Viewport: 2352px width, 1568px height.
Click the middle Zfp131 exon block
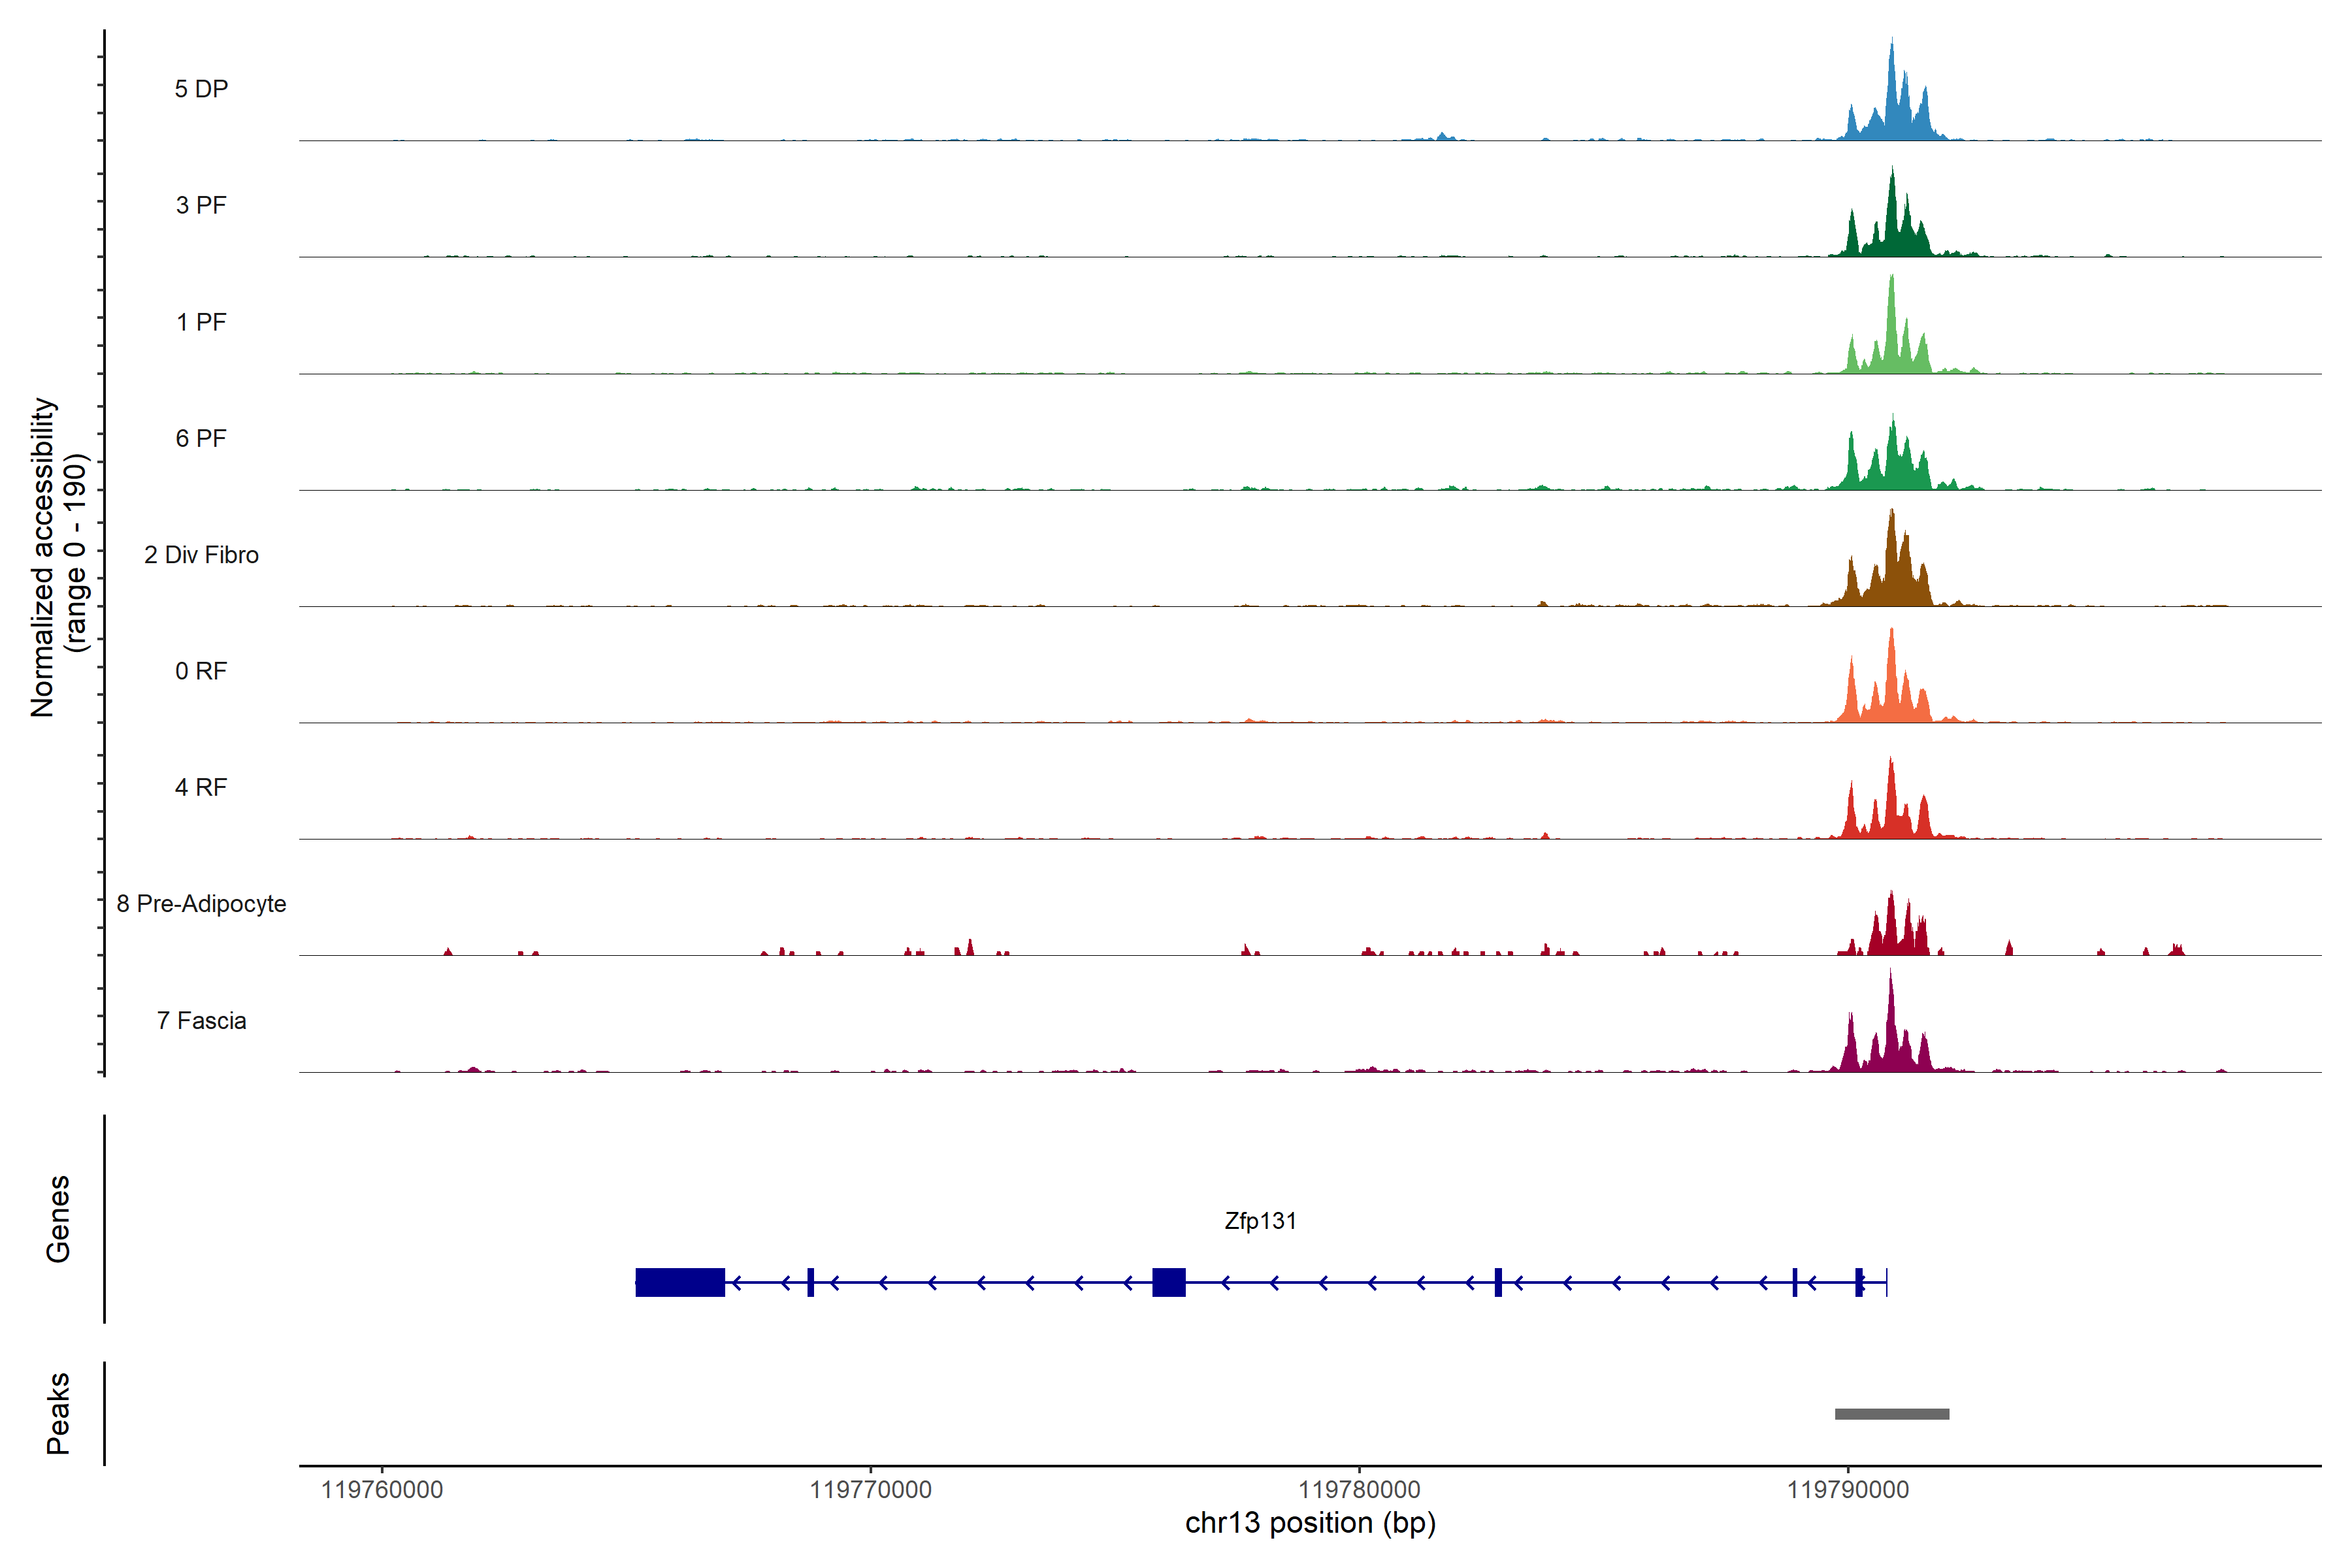coord(1168,1282)
